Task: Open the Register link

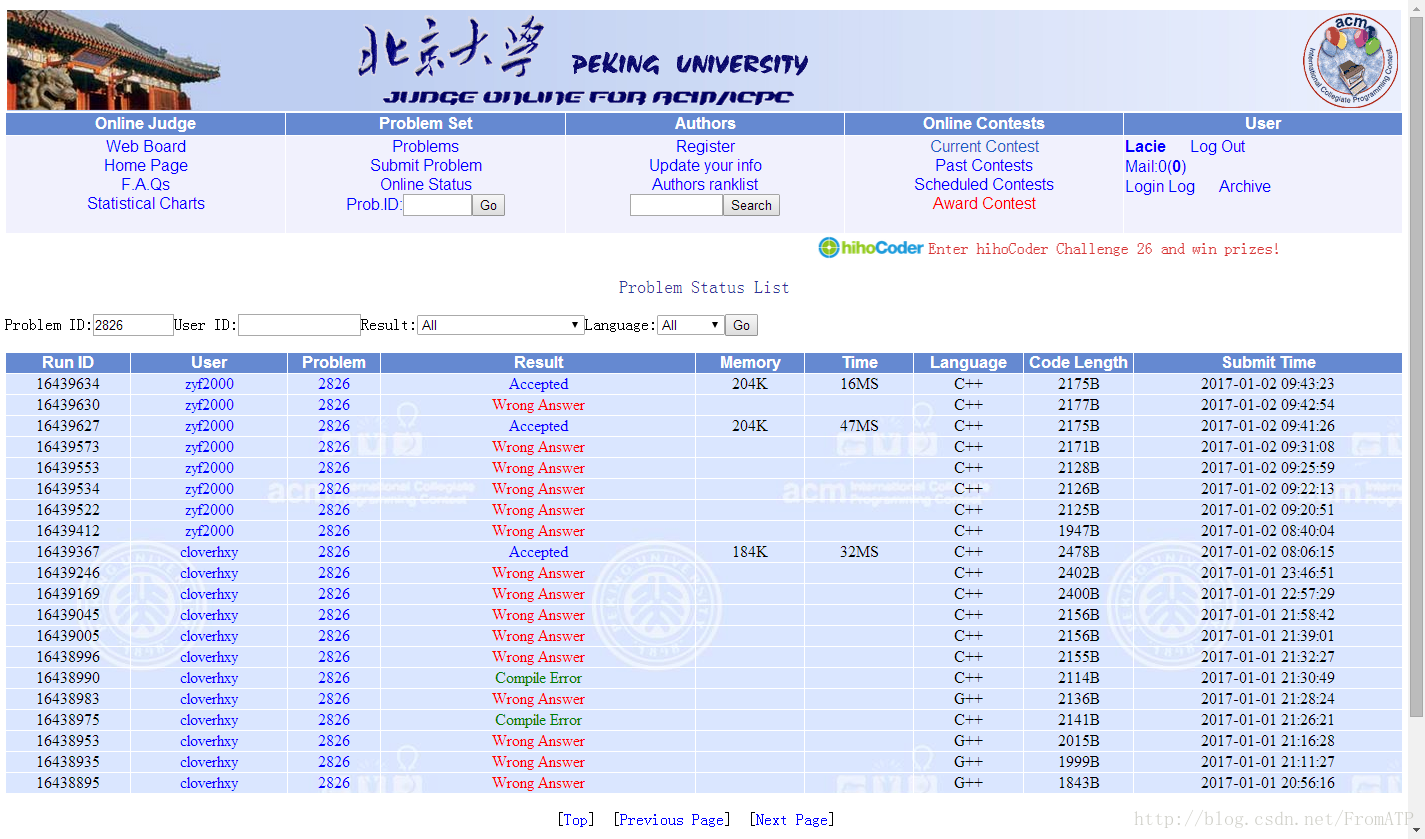Action: pyautogui.click(x=705, y=146)
